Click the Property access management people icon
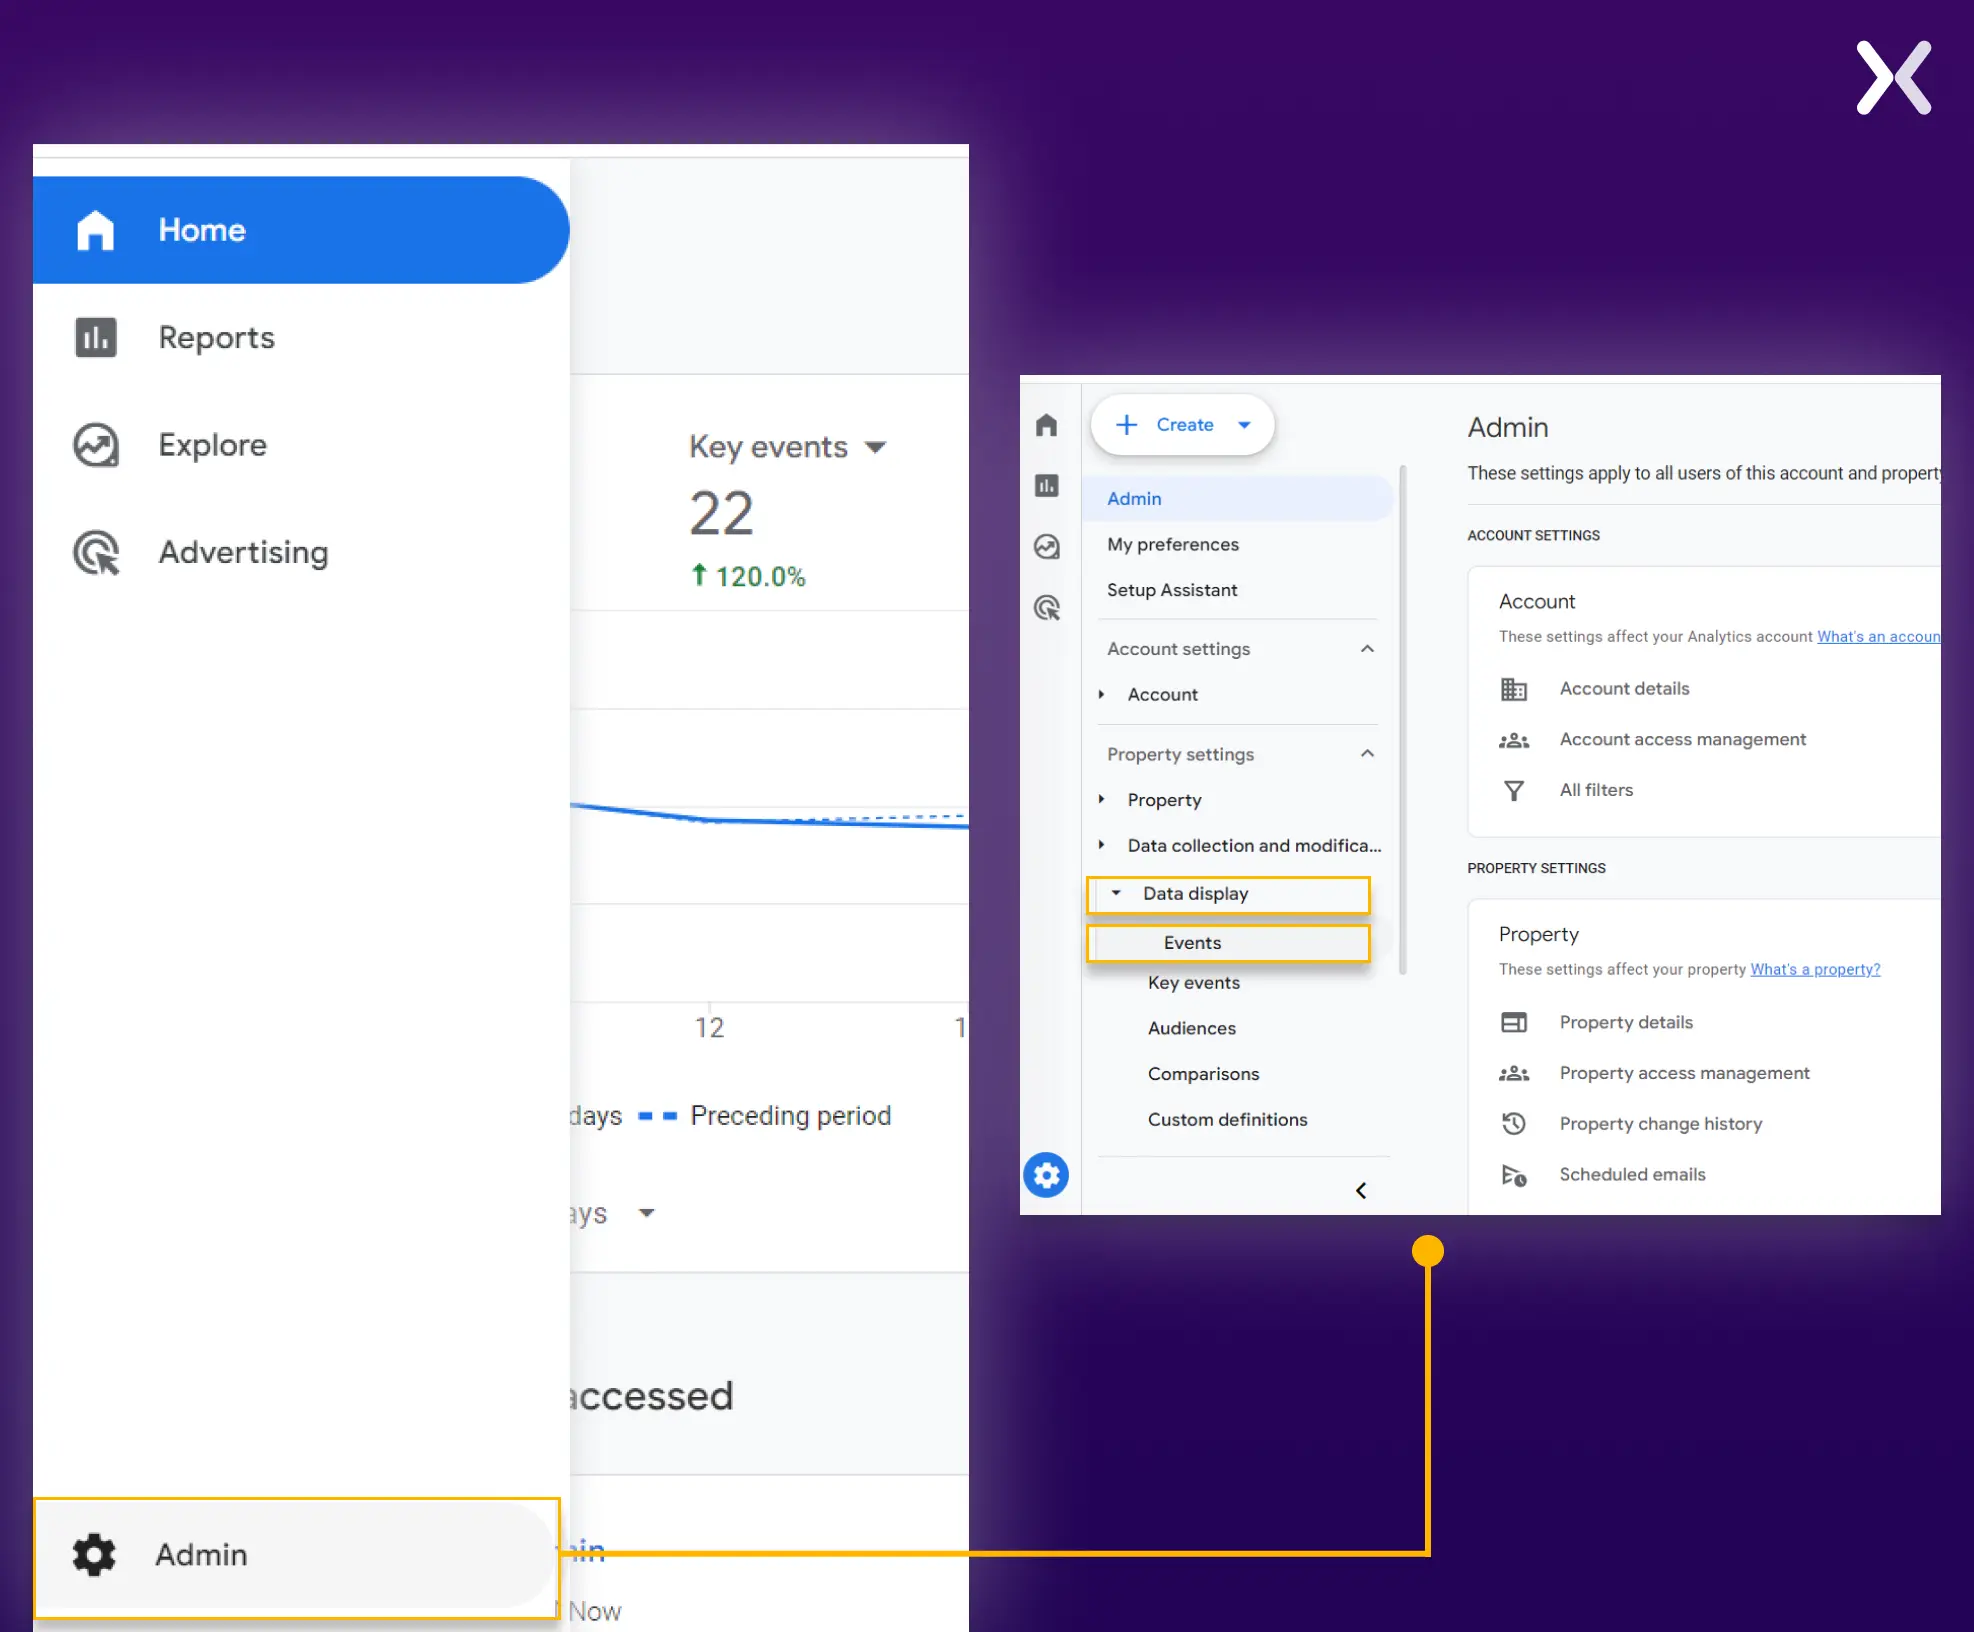Screen dimensions: 1974x1632 point(1514,1074)
